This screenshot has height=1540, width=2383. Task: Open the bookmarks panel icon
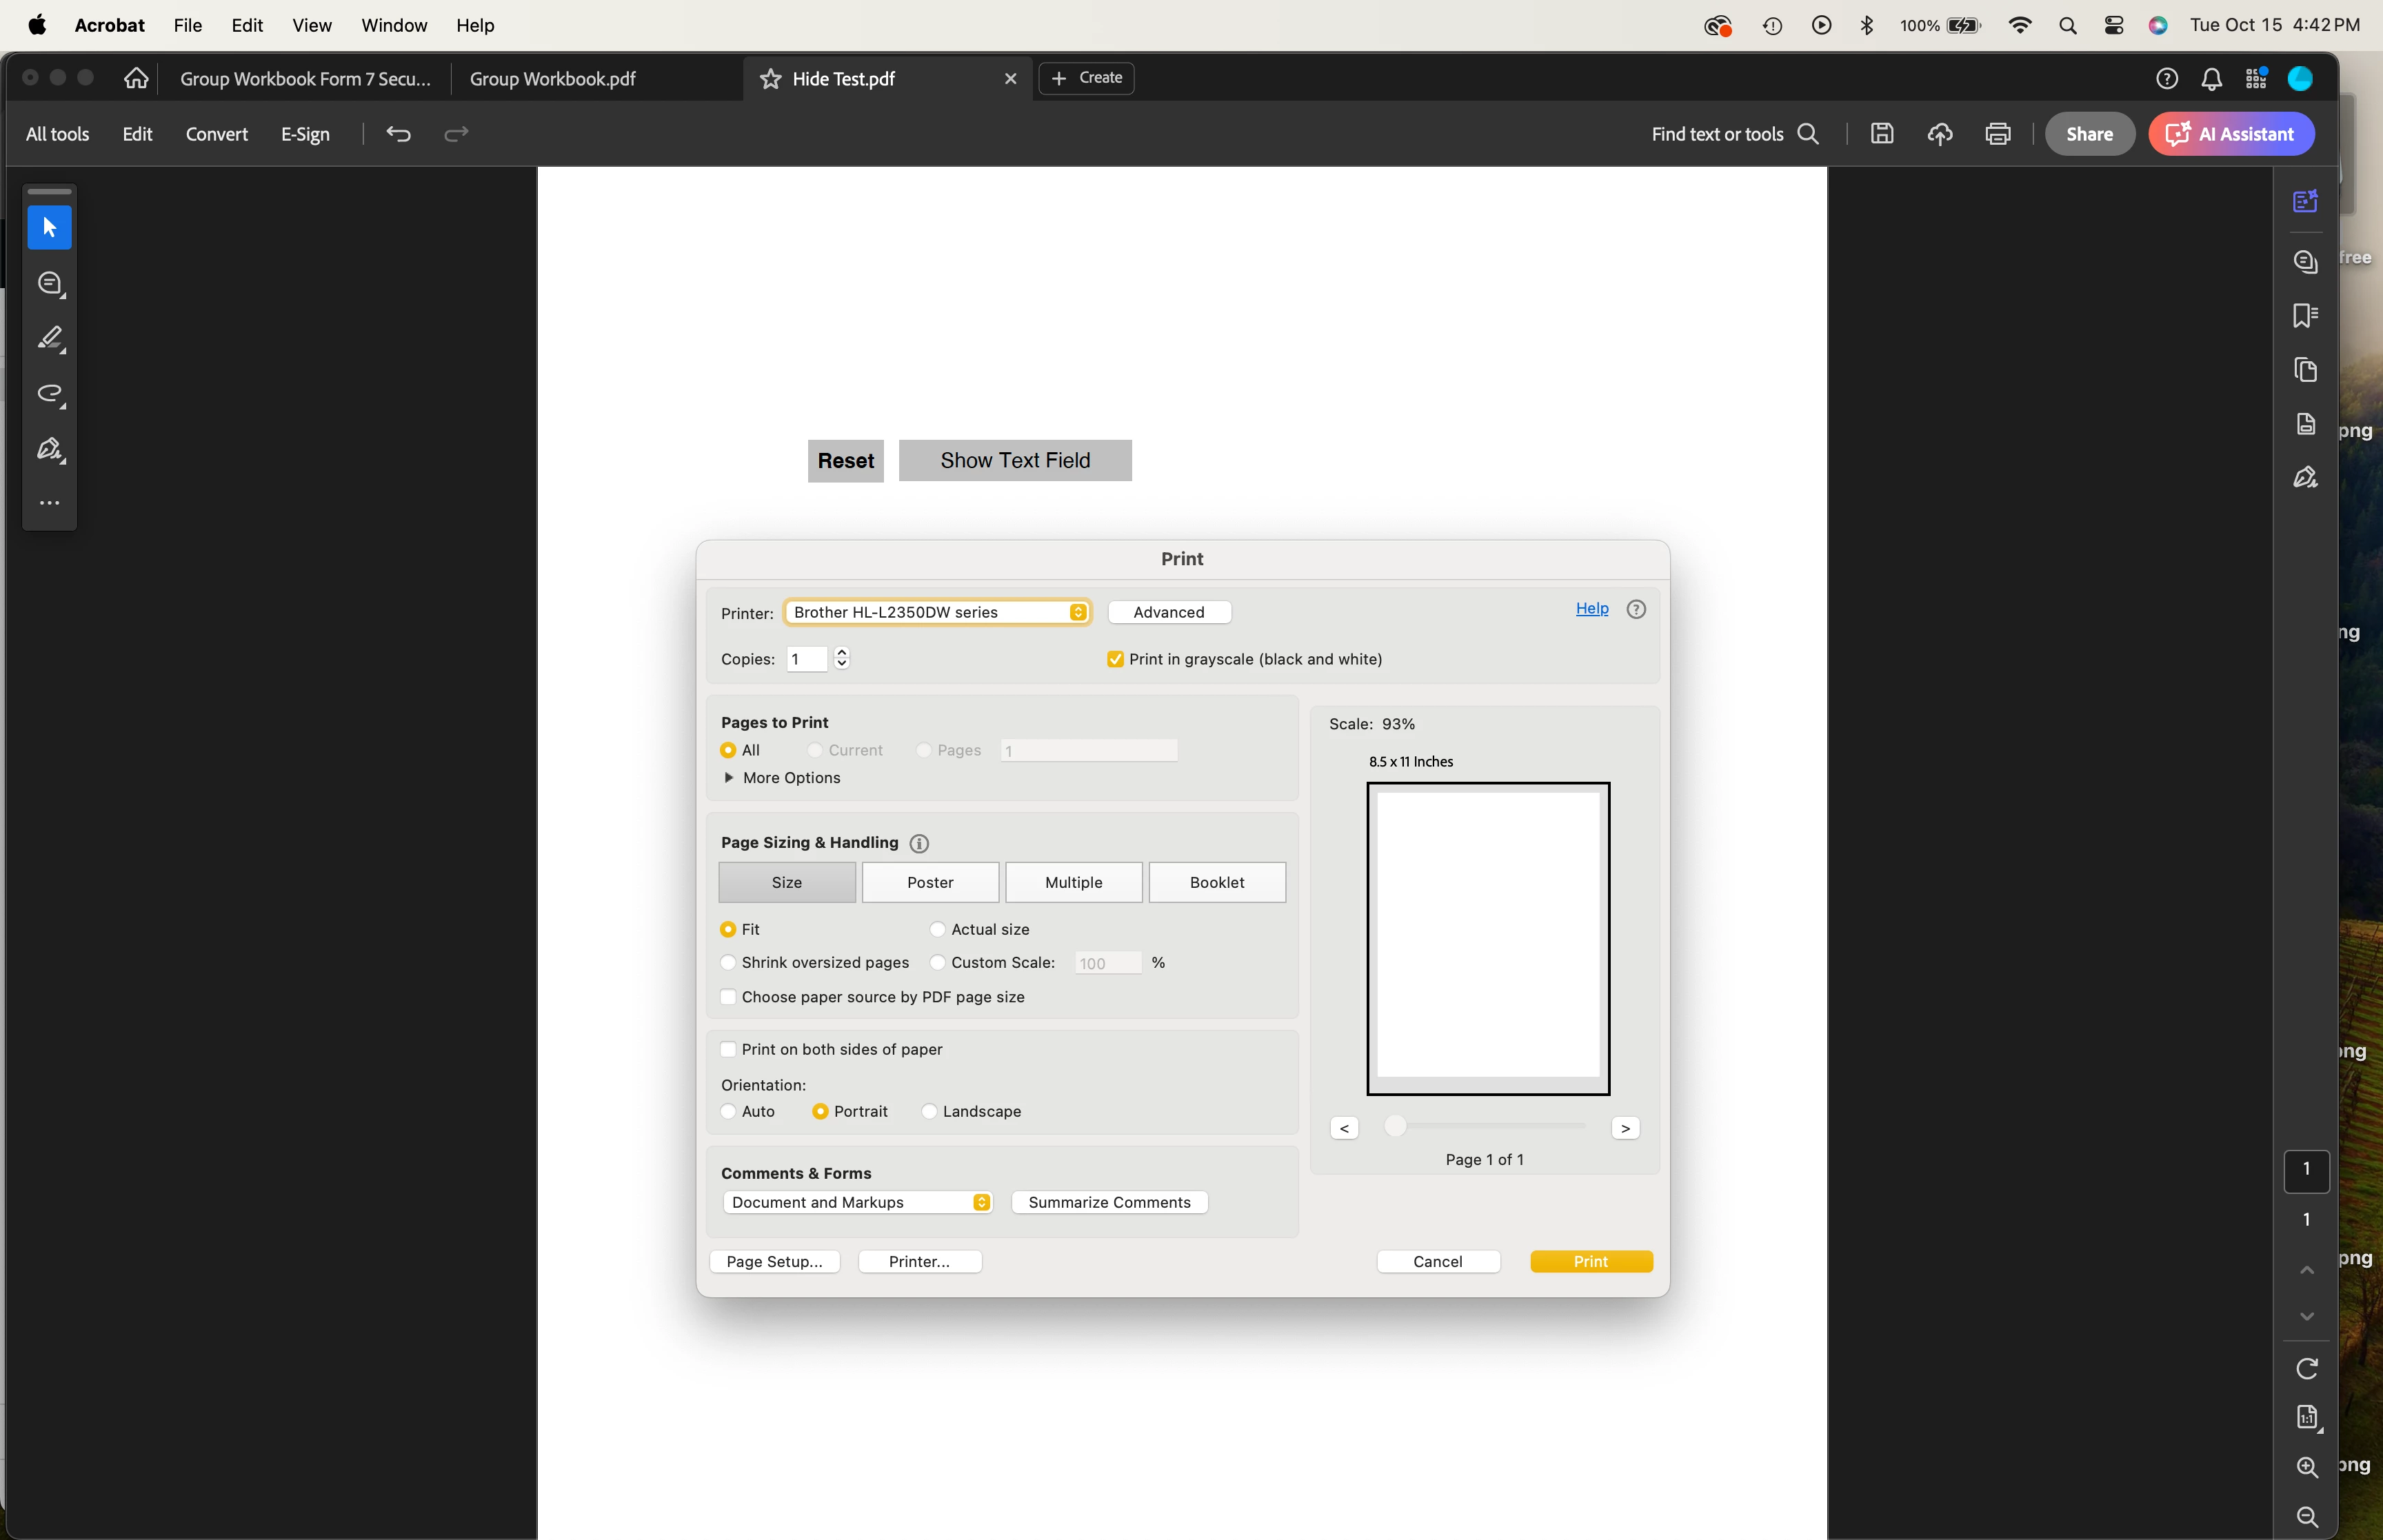tap(2305, 316)
